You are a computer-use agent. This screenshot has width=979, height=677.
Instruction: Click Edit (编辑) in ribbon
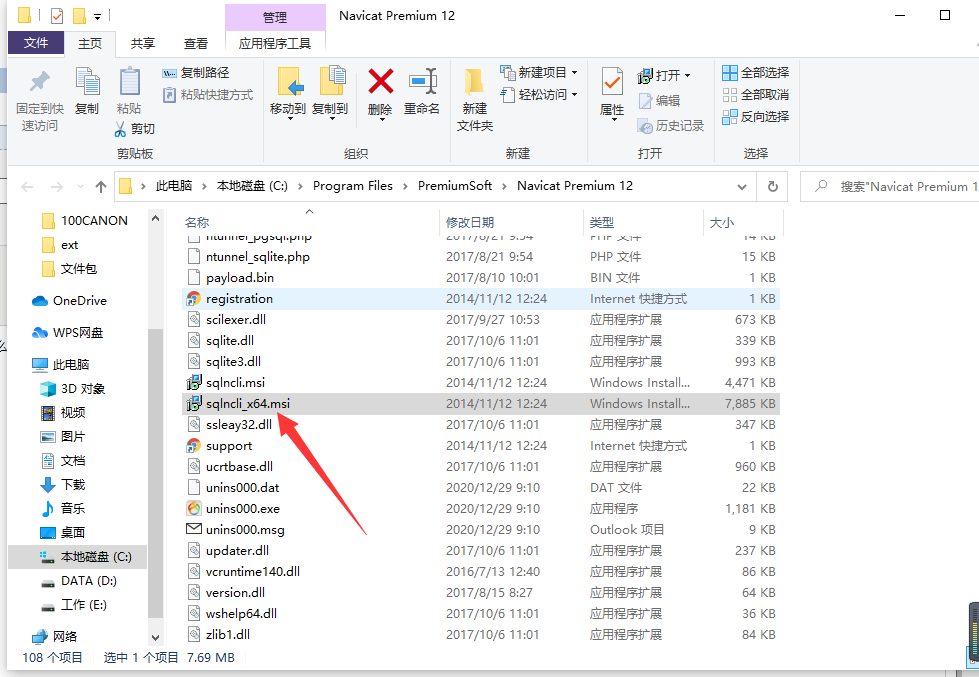tap(659, 101)
